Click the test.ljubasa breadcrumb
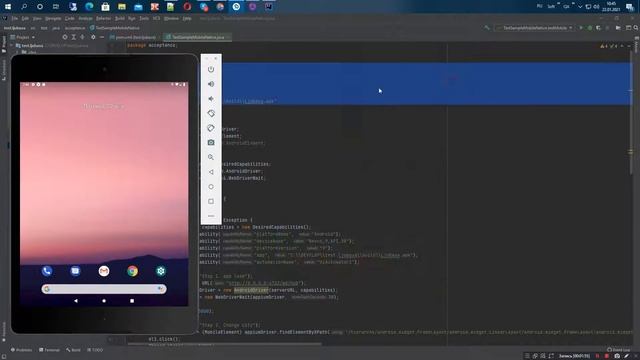 coord(15,28)
